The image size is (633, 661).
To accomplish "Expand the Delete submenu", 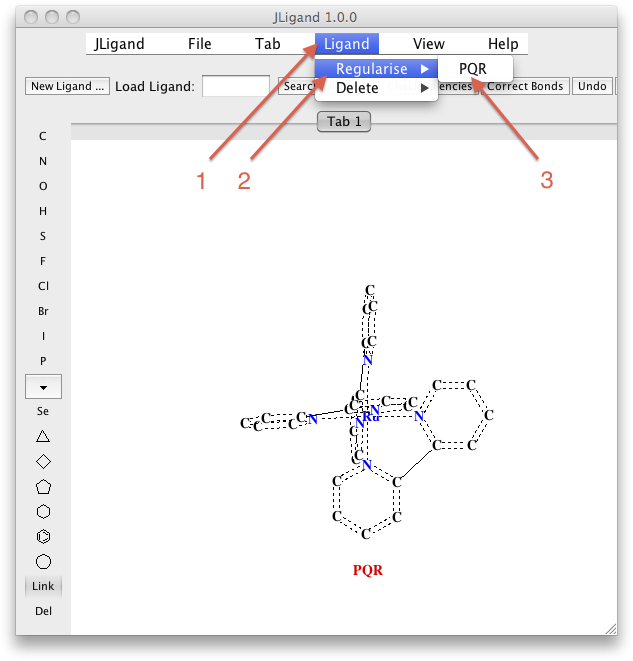I will click(x=376, y=88).
